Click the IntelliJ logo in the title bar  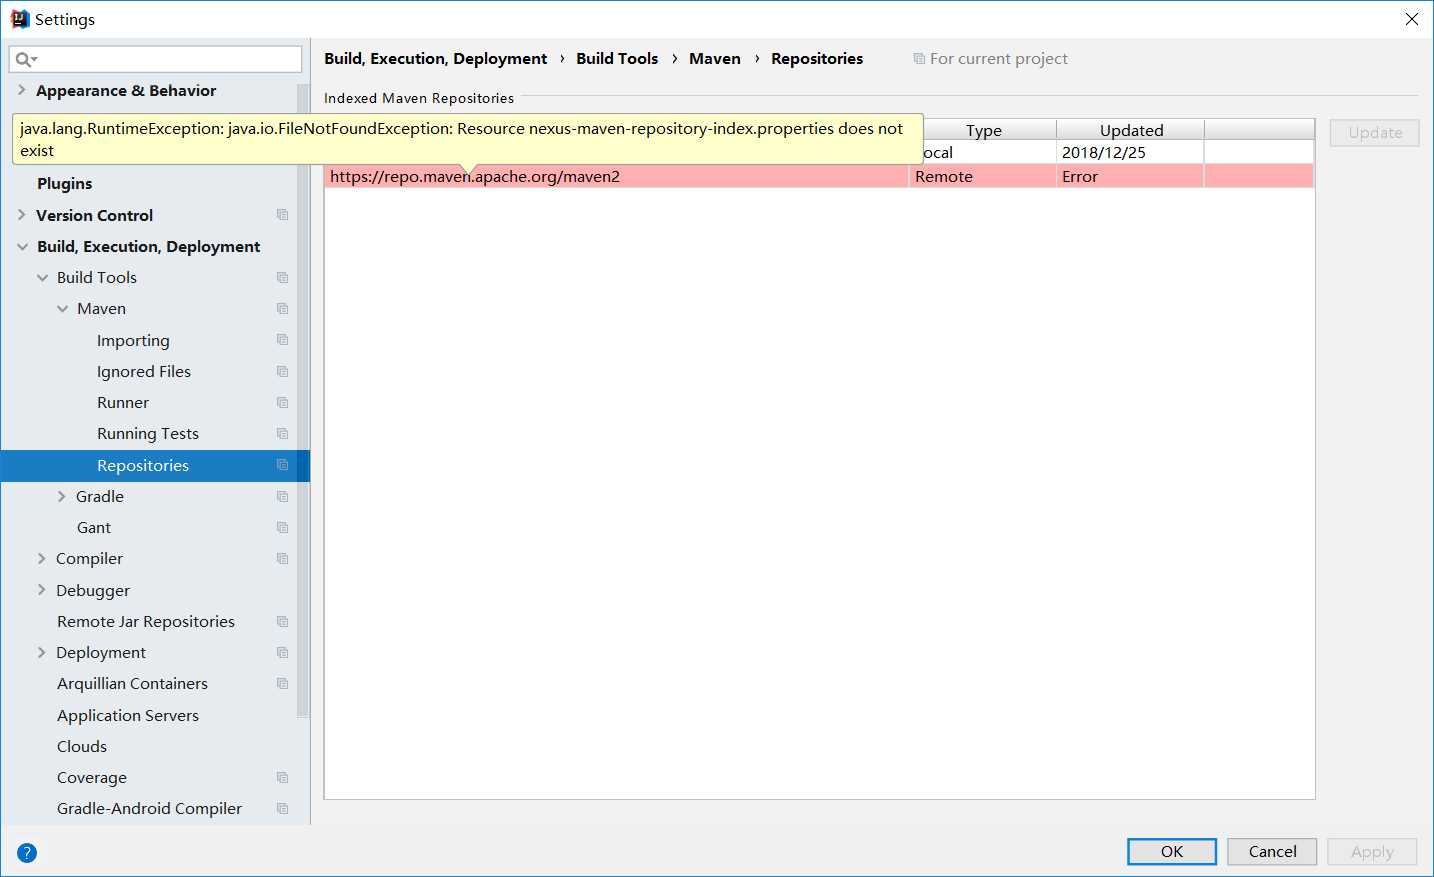pyautogui.click(x=20, y=19)
